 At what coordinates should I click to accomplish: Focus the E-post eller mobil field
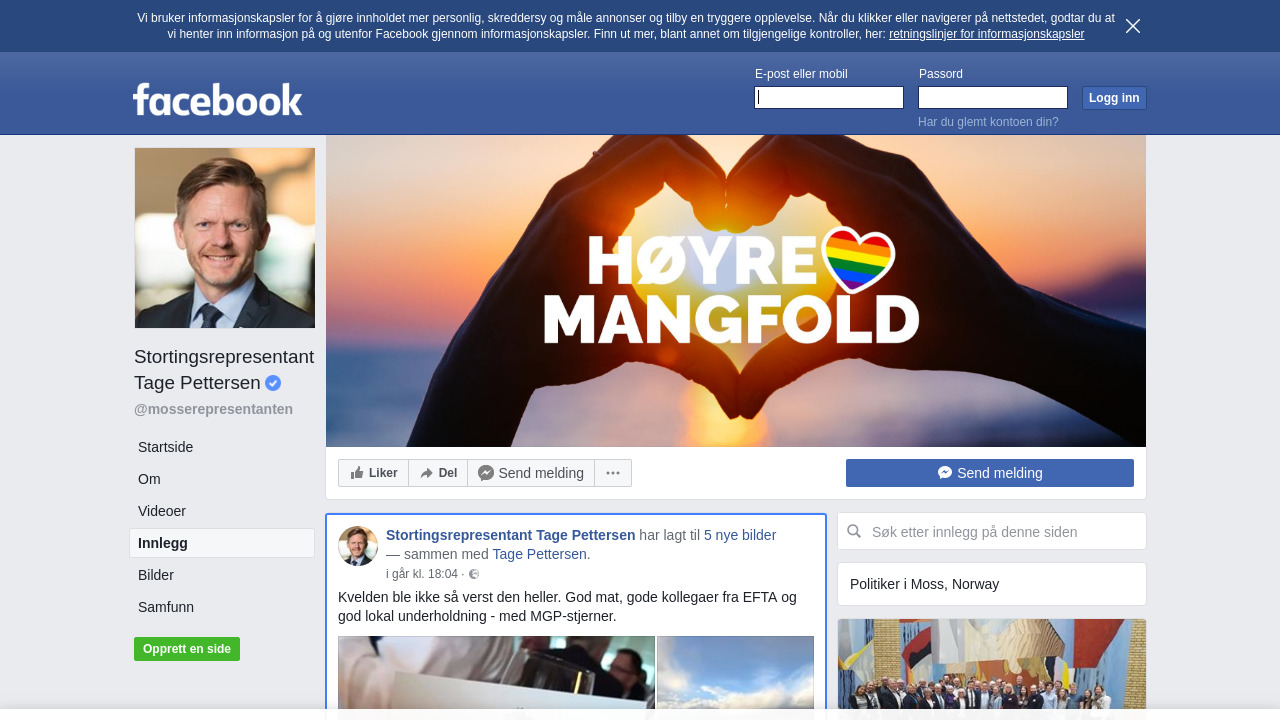pos(829,97)
